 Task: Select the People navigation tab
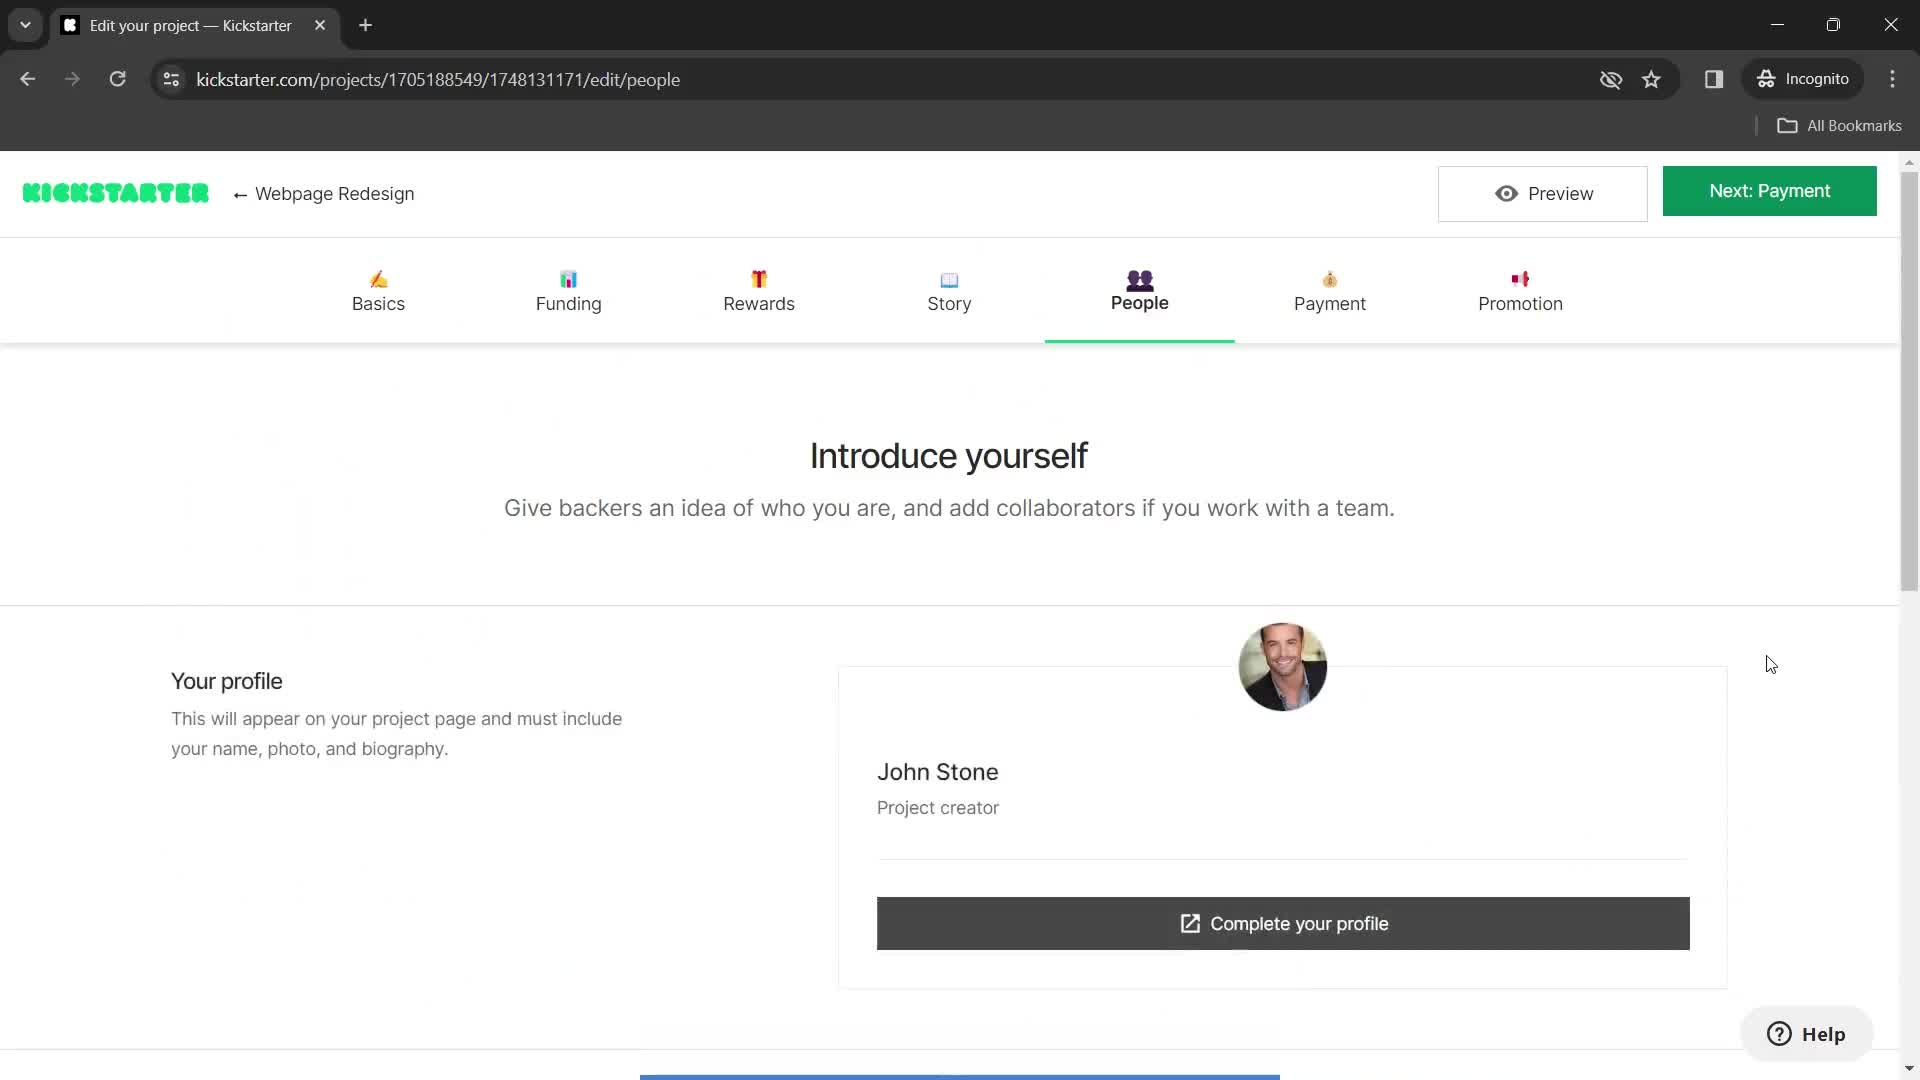click(x=1139, y=290)
